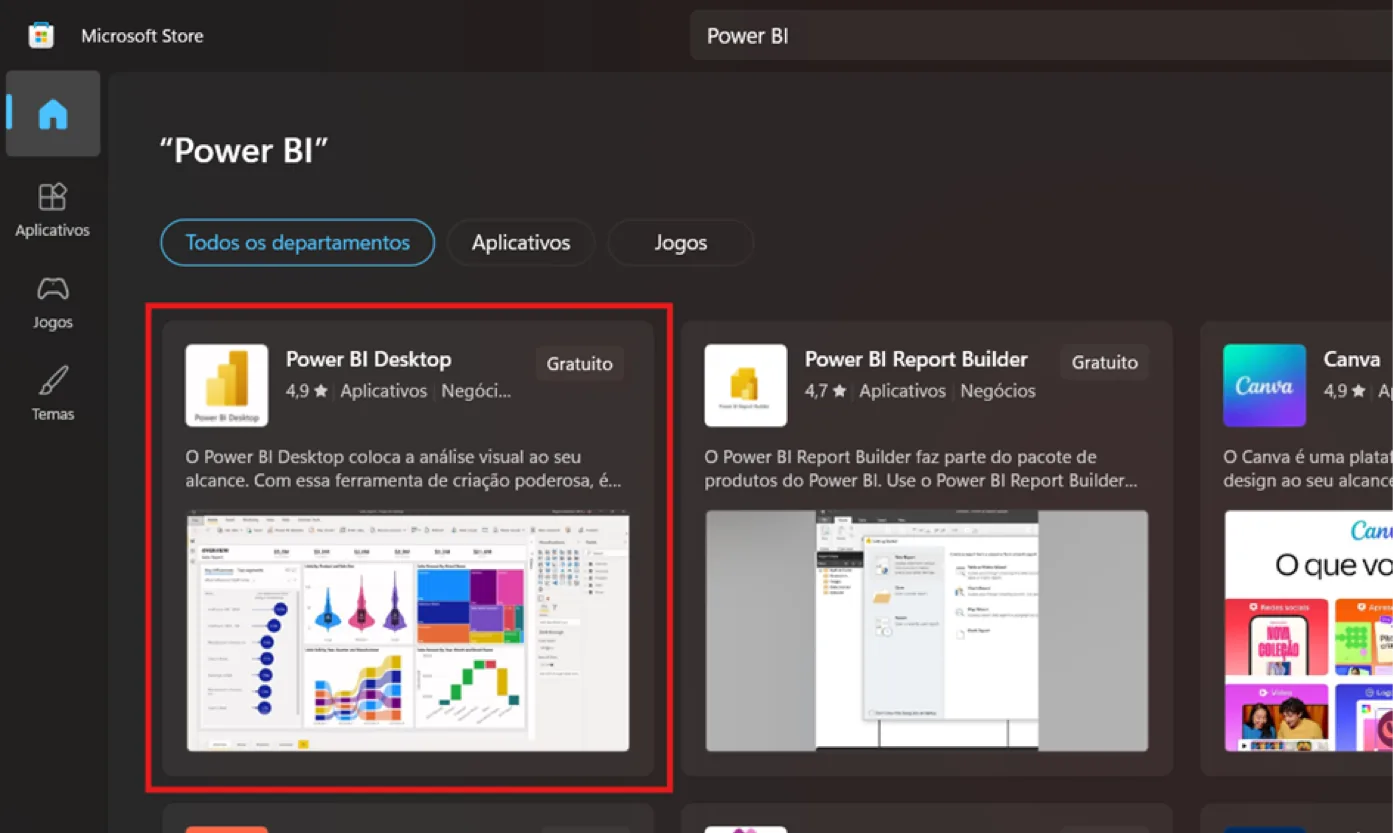Open the Canva title link

1352,360
